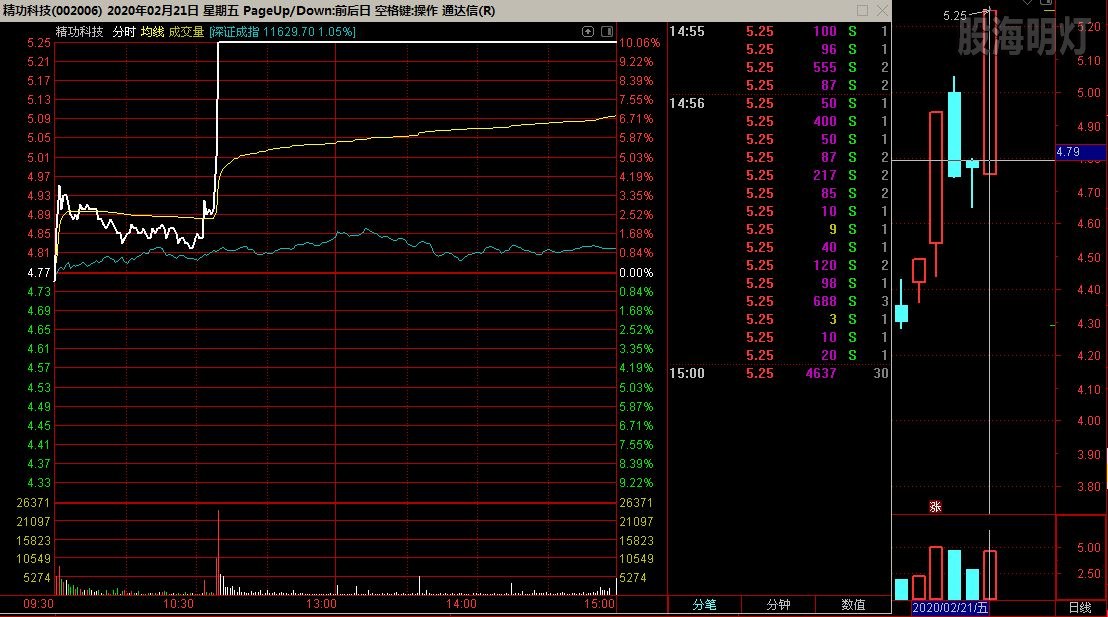Click the 0.00% baseline axis label
The width and height of the screenshot is (1108, 617).
pos(636,273)
